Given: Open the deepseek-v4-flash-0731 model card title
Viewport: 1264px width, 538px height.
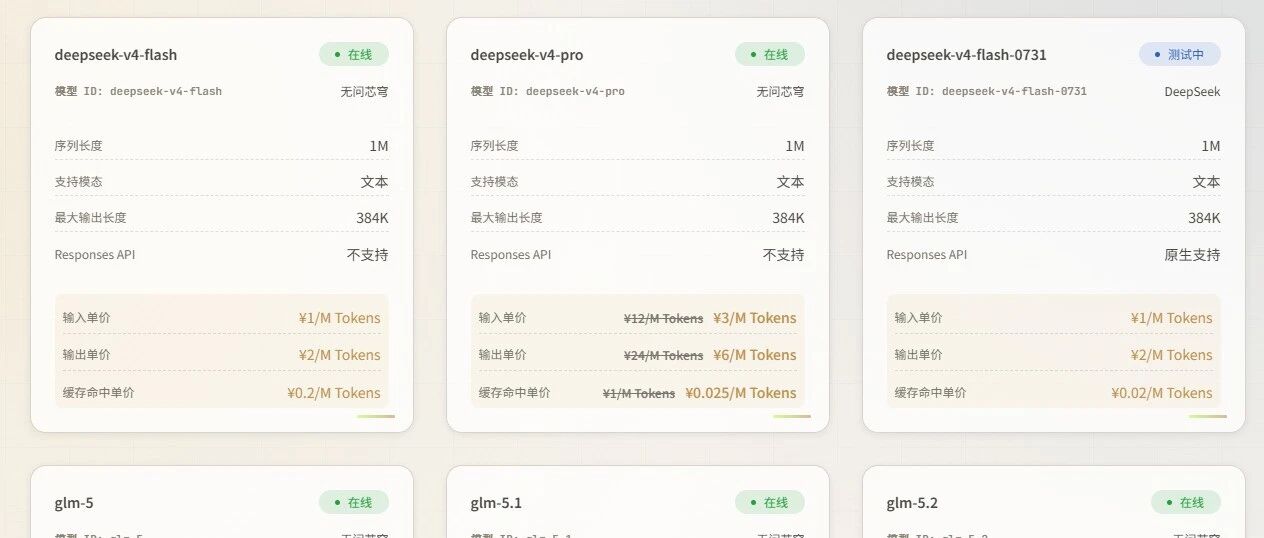Looking at the screenshot, I should pyautogui.click(x=967, y=55).
